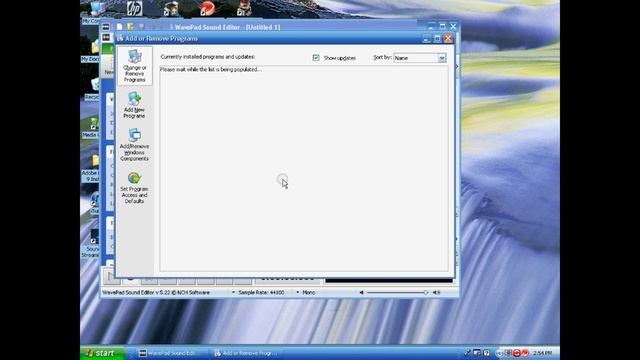Expand the Sort by dropdown
Screen dimensions: 640x360
[x=442, y=58]
